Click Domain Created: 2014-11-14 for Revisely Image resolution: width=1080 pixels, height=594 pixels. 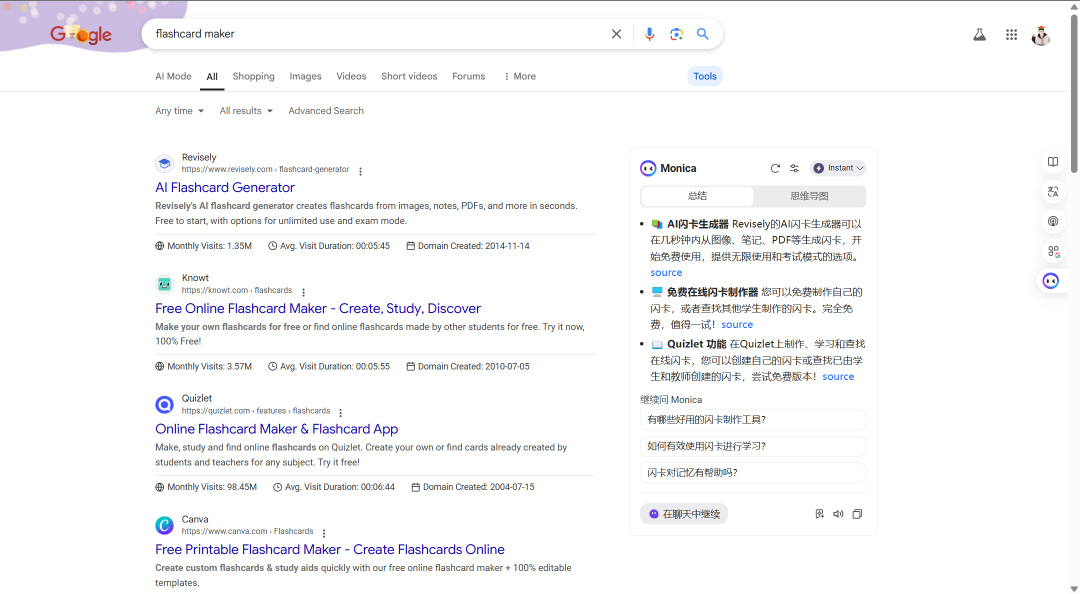pos(468,246)
